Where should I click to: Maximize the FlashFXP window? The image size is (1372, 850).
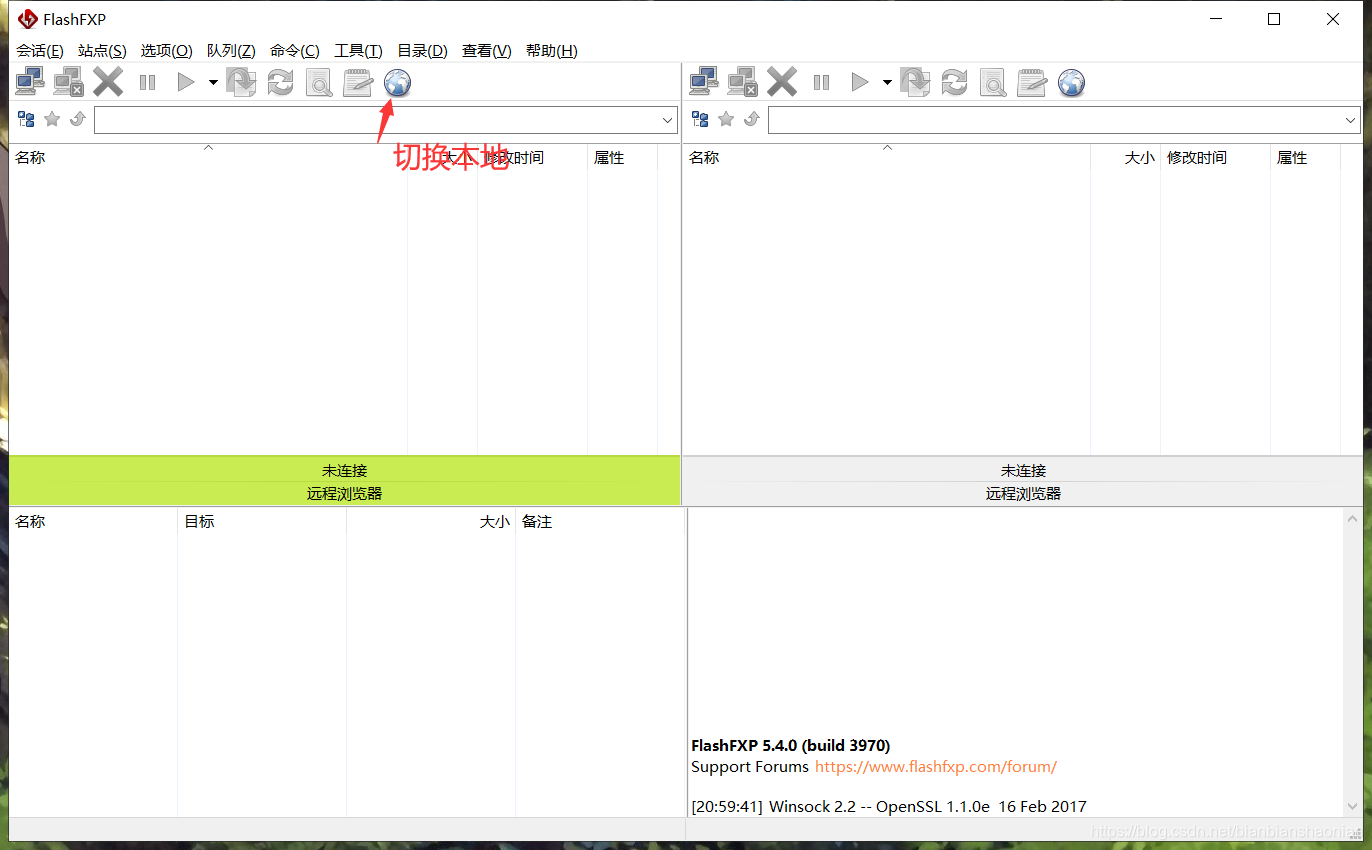[x=1273, y=19]
